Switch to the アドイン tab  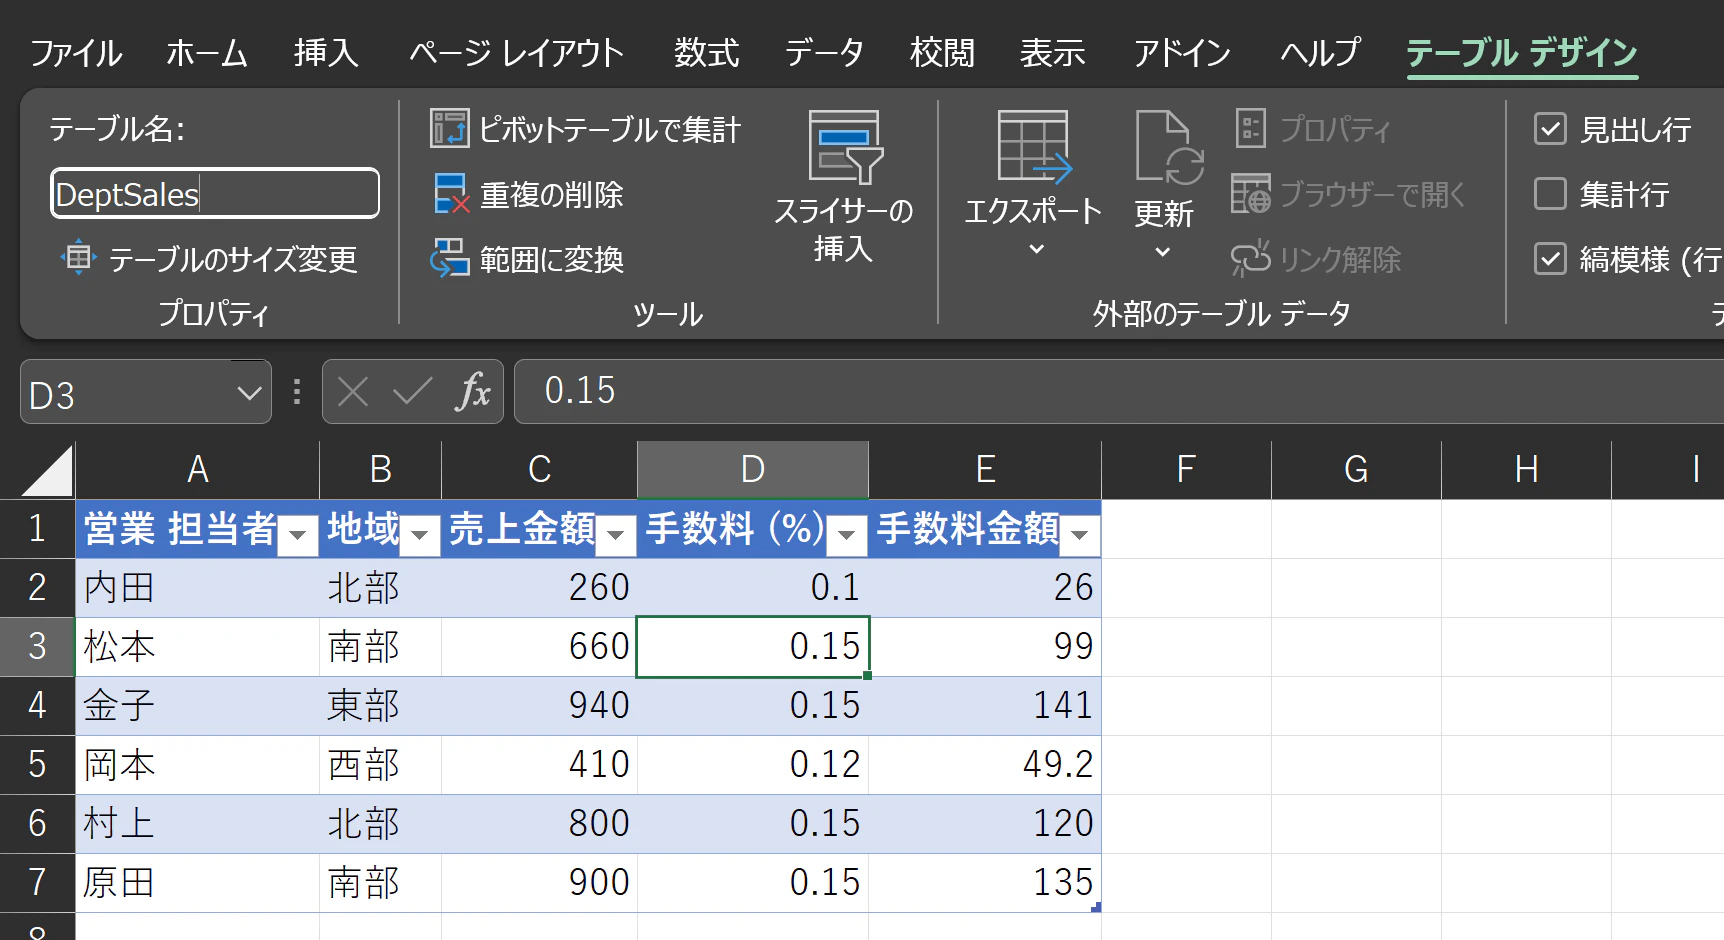(1182, 52)
